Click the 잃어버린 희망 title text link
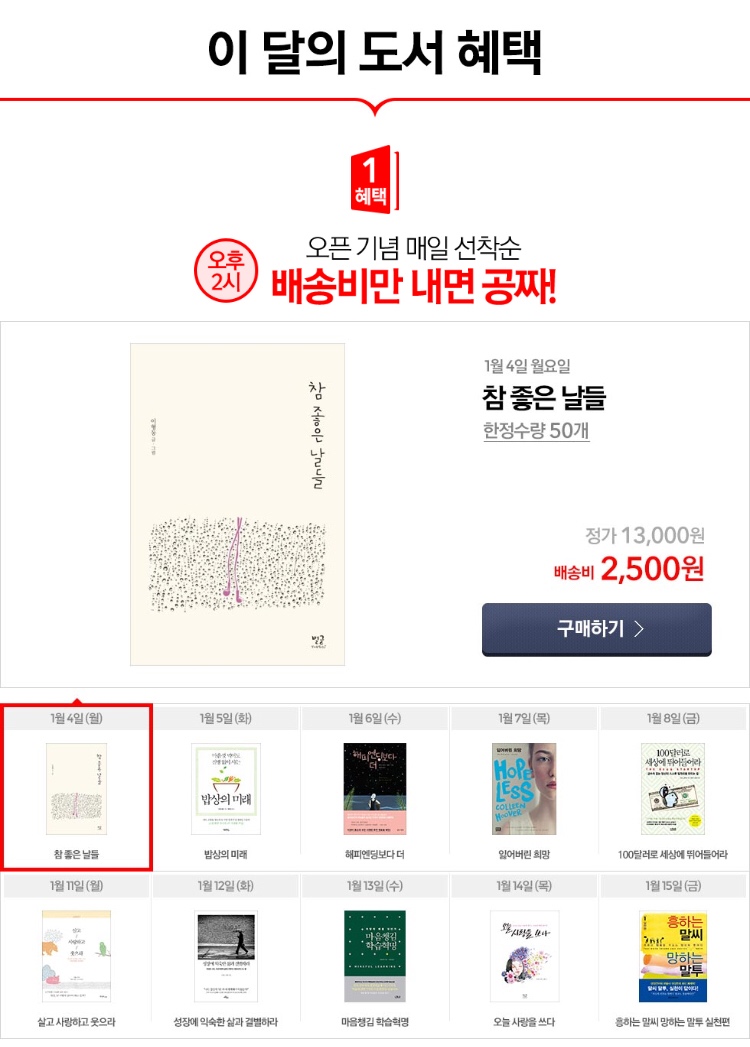The width and height of the screenshot is (750, 1047). pyautogui.click(x=524, y=854)
